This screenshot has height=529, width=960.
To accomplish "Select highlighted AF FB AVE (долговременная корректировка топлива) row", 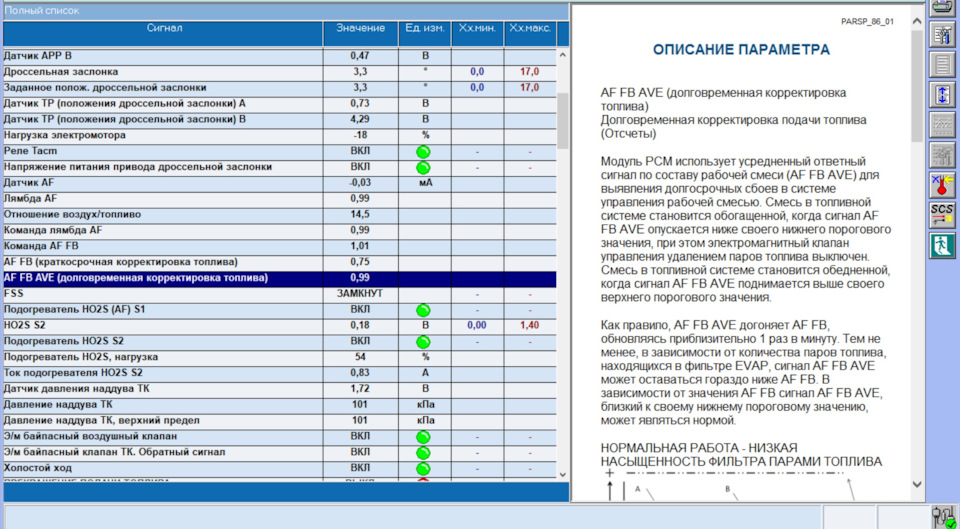I will (280, 278).
